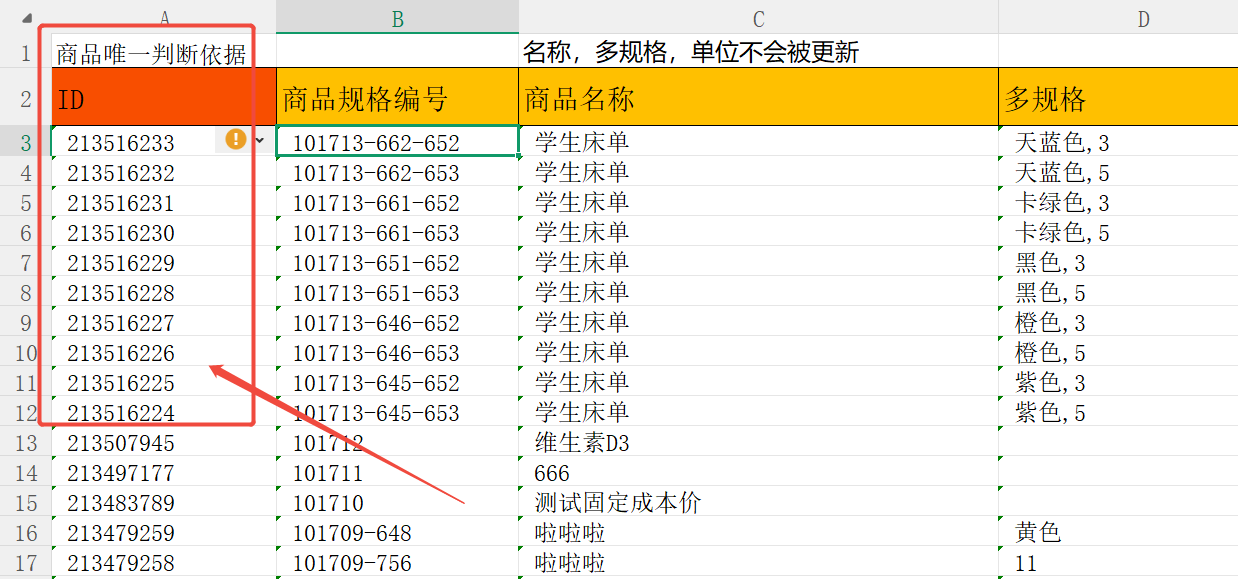The height and width of the screenshot is (579, 1238).
Task: Click product name '666'
Action: [x=552, y=473]
